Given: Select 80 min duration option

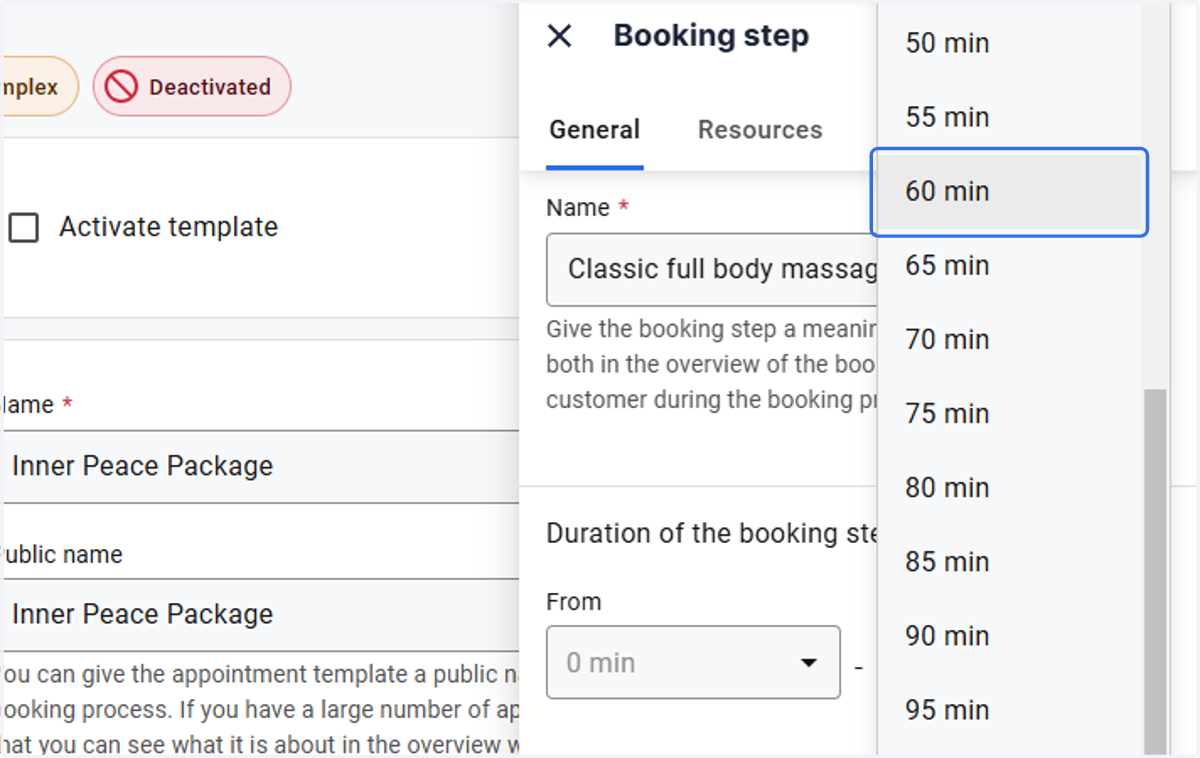Looking at the screenshot, I should tap(1010, 487).
